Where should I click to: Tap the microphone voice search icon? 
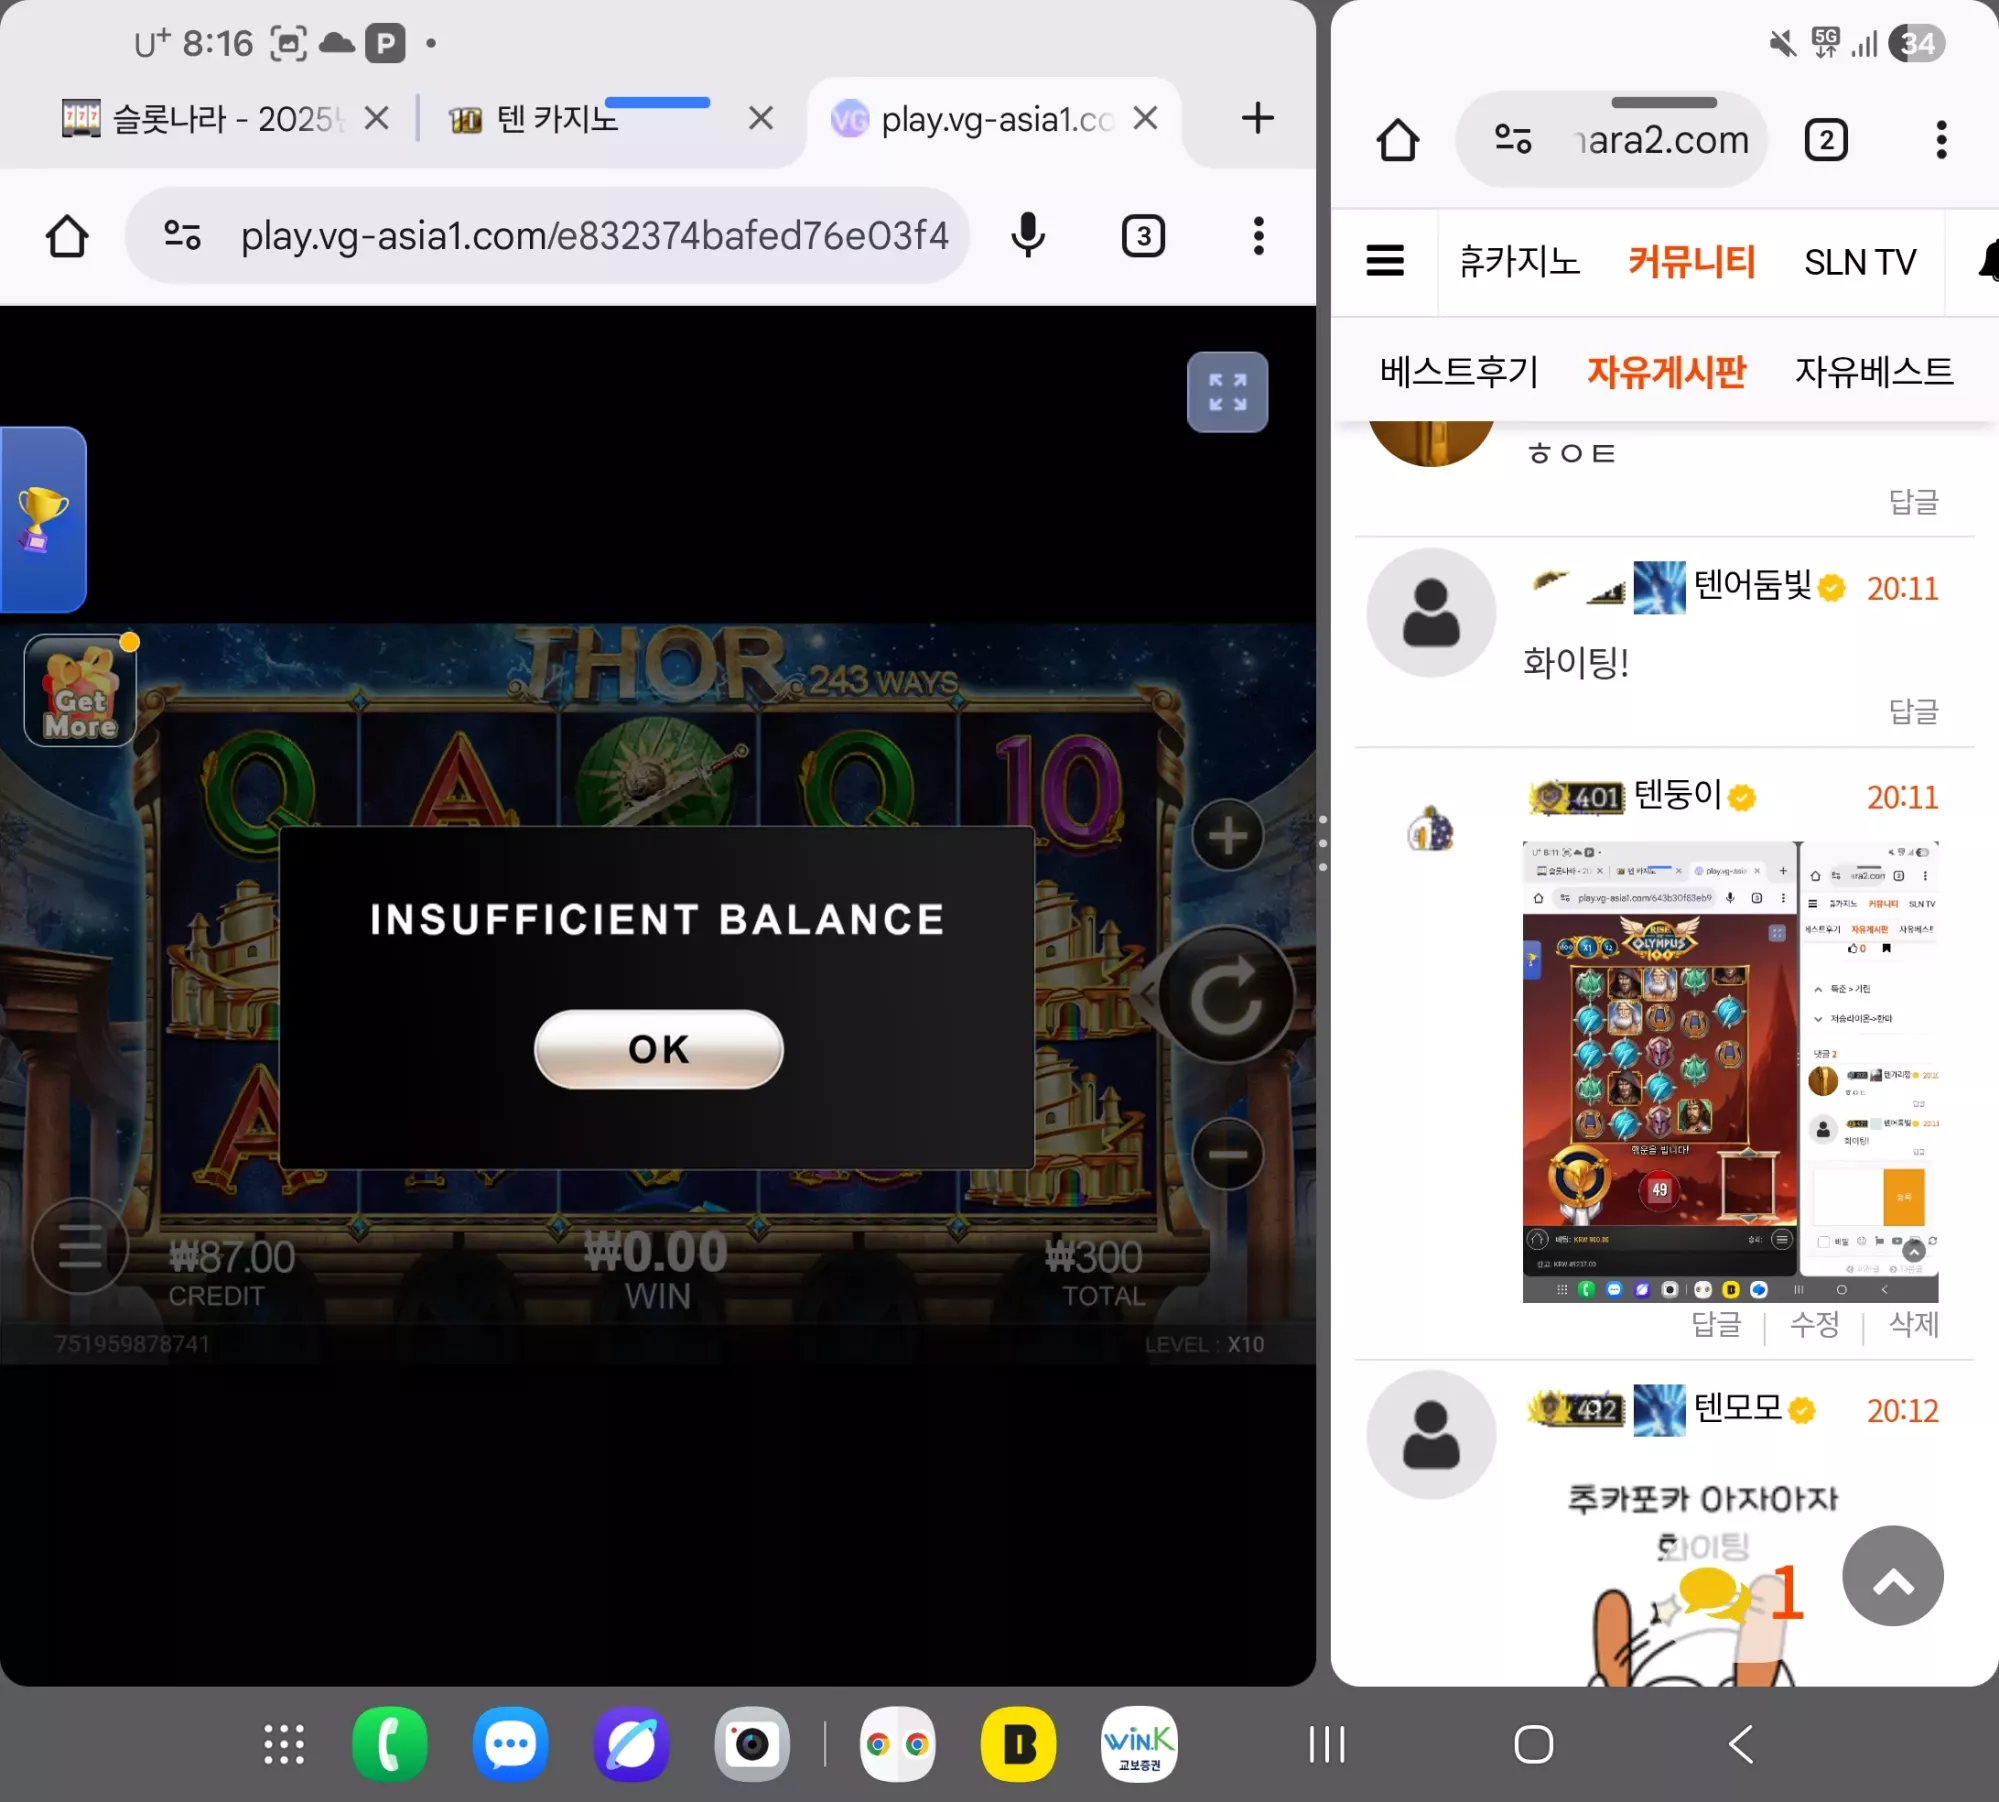(1028, 236)
